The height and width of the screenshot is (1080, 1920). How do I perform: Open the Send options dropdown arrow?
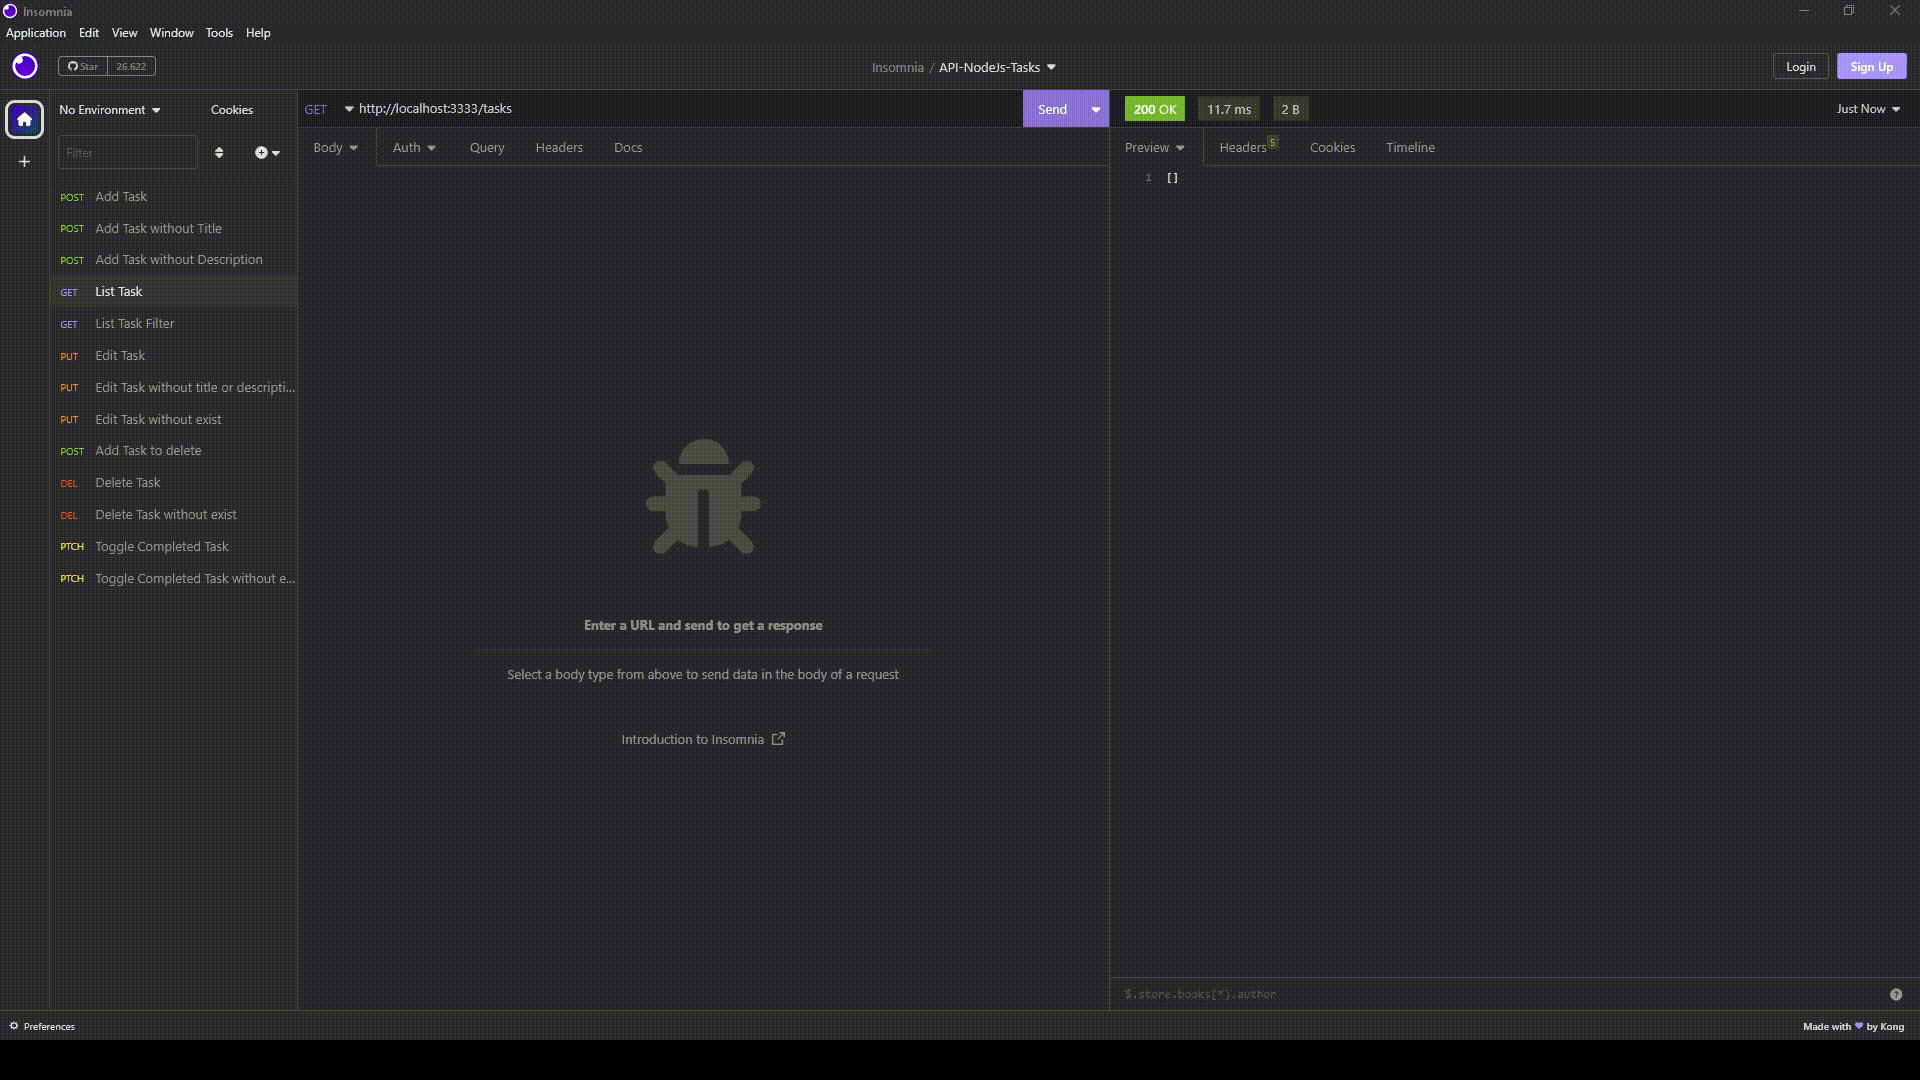click(x=1096, y=109)
